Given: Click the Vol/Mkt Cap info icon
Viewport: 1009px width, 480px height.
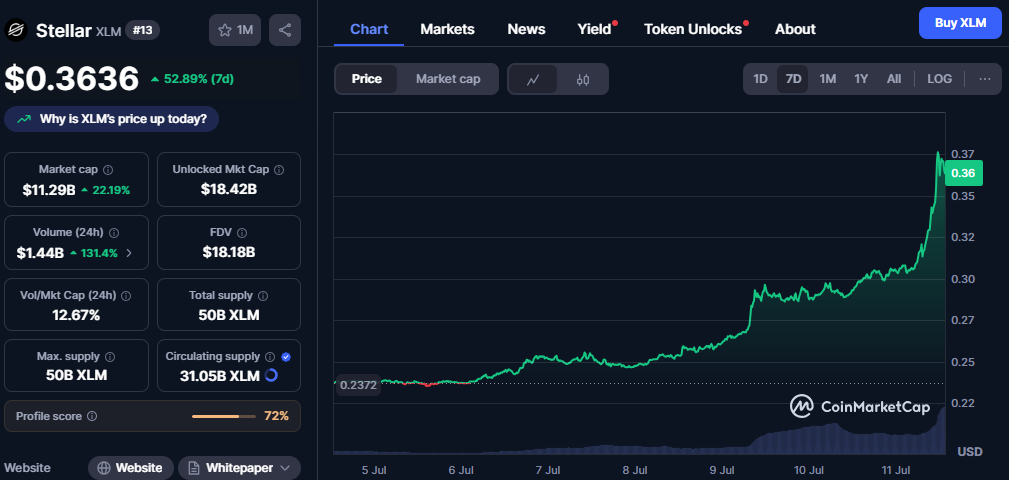Looking at the screenshot, I should click(126, 295).
